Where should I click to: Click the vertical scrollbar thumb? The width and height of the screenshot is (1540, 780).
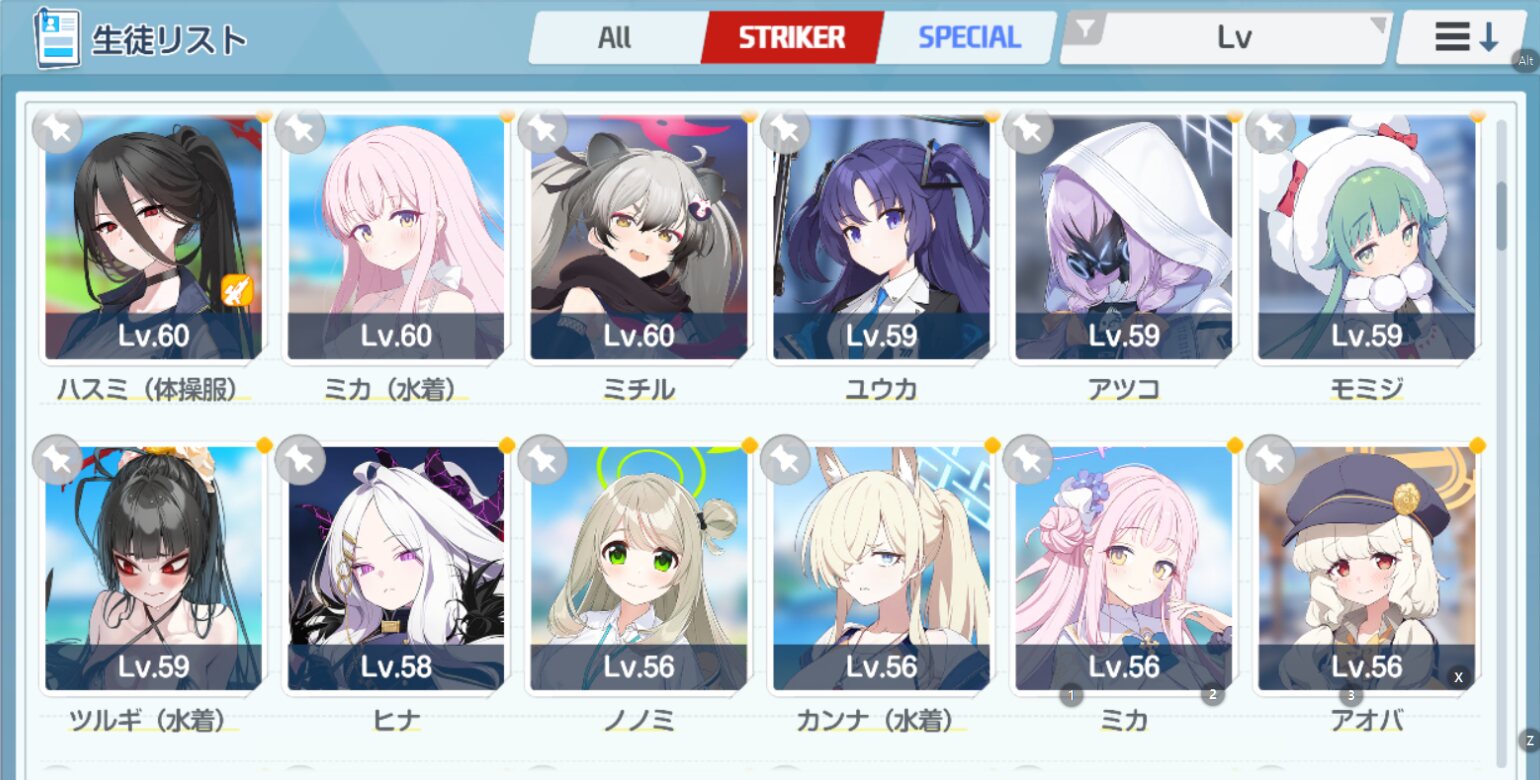[1501, 215]
